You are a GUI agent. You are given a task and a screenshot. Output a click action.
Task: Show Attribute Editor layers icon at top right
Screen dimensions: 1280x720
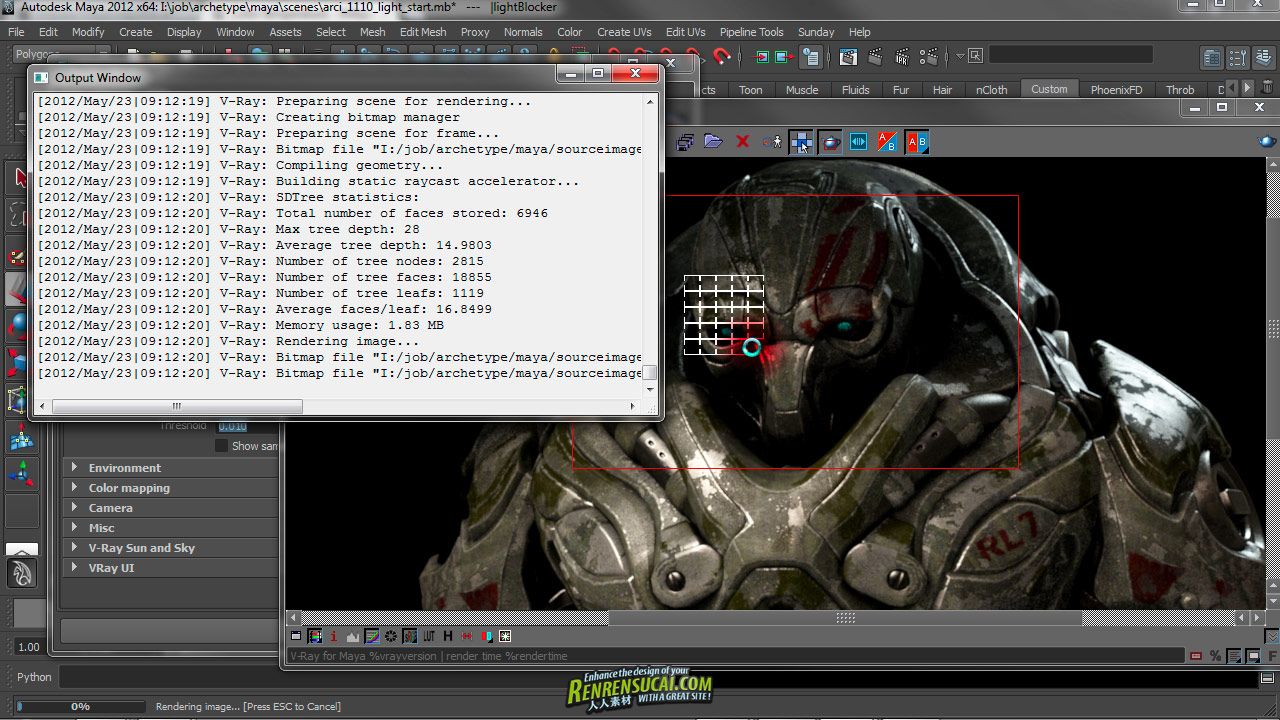(x=1264, y=57)
